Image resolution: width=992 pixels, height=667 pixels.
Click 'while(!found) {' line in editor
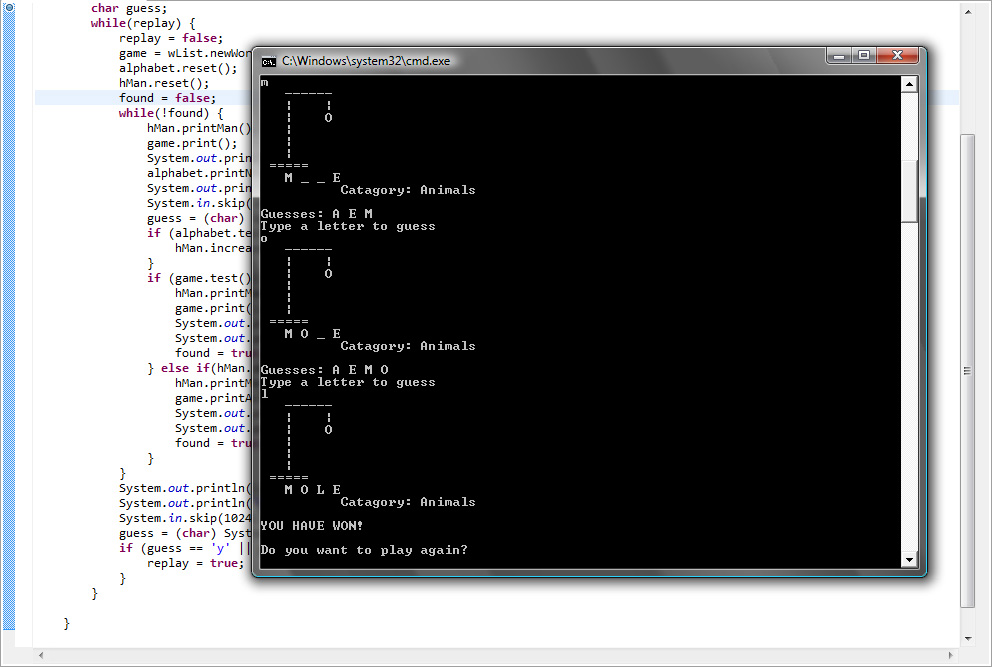pyautogui.click(x=171, y=113)
